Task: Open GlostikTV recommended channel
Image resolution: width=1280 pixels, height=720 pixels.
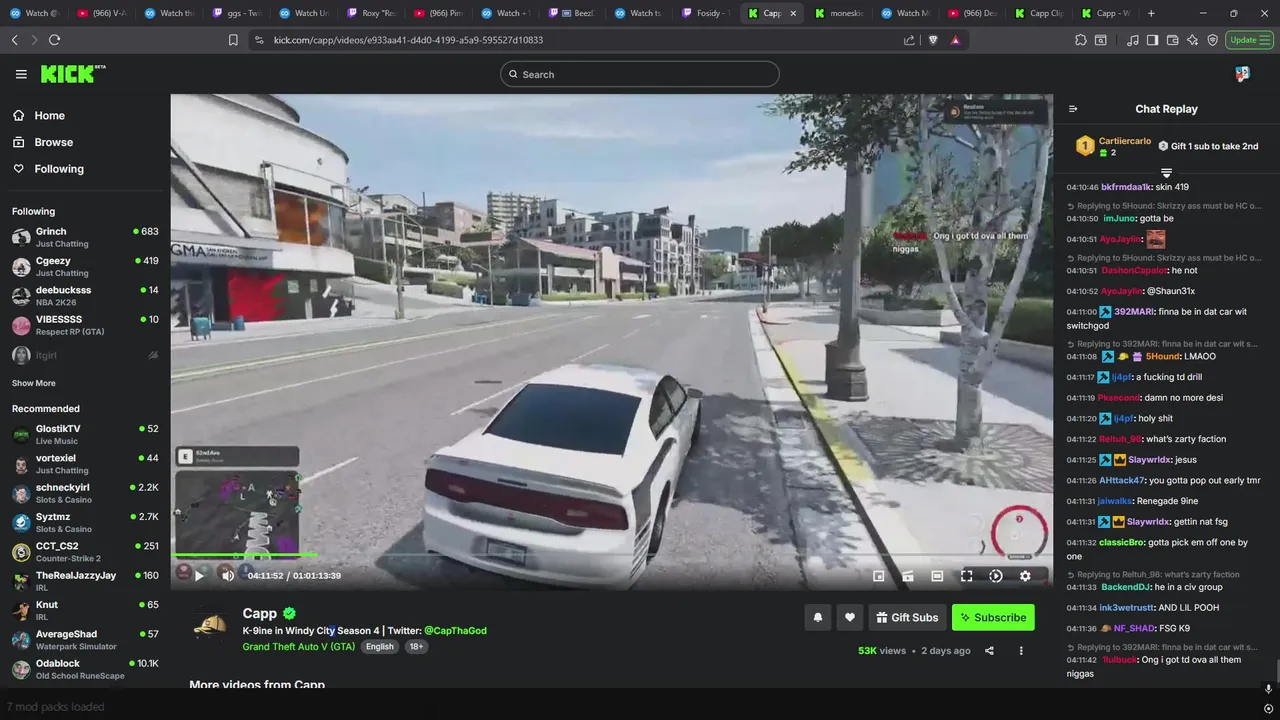Action: tap(85, 434)
